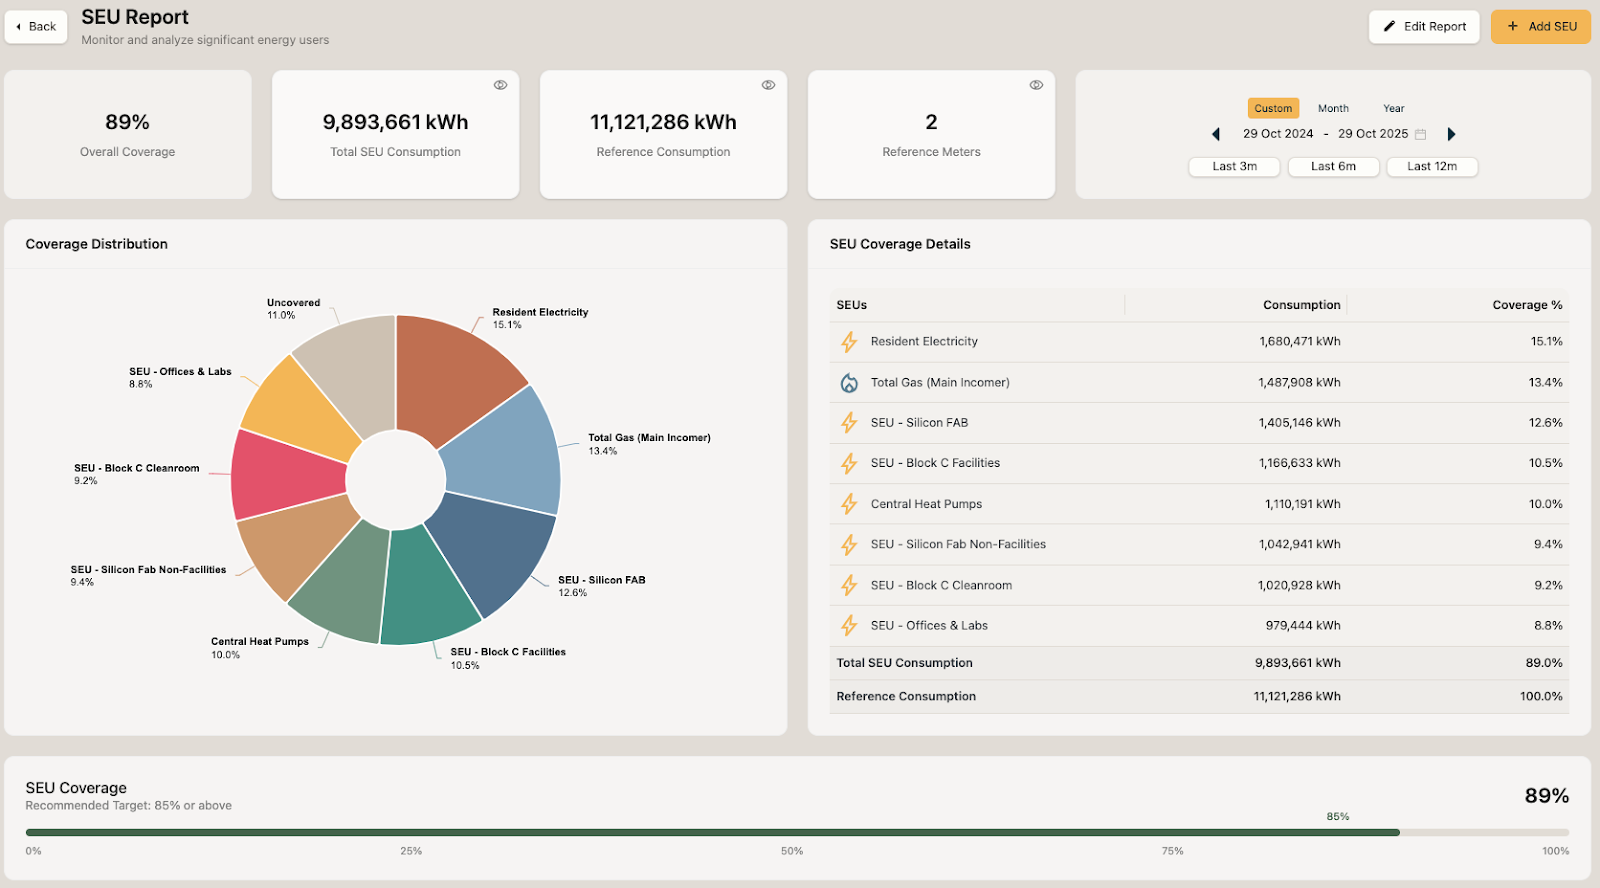Select the Year range tab
Viewport: 1600px width, 888px height.
click(1393, 108)
